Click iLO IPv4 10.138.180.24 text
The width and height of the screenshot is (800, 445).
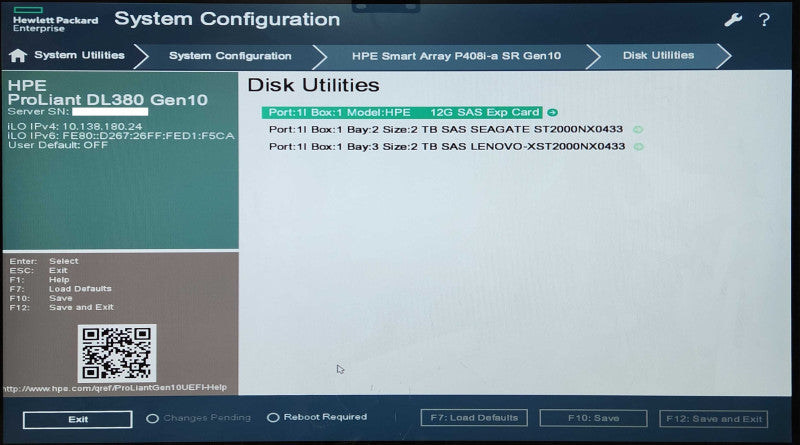[x=75, y=127]
